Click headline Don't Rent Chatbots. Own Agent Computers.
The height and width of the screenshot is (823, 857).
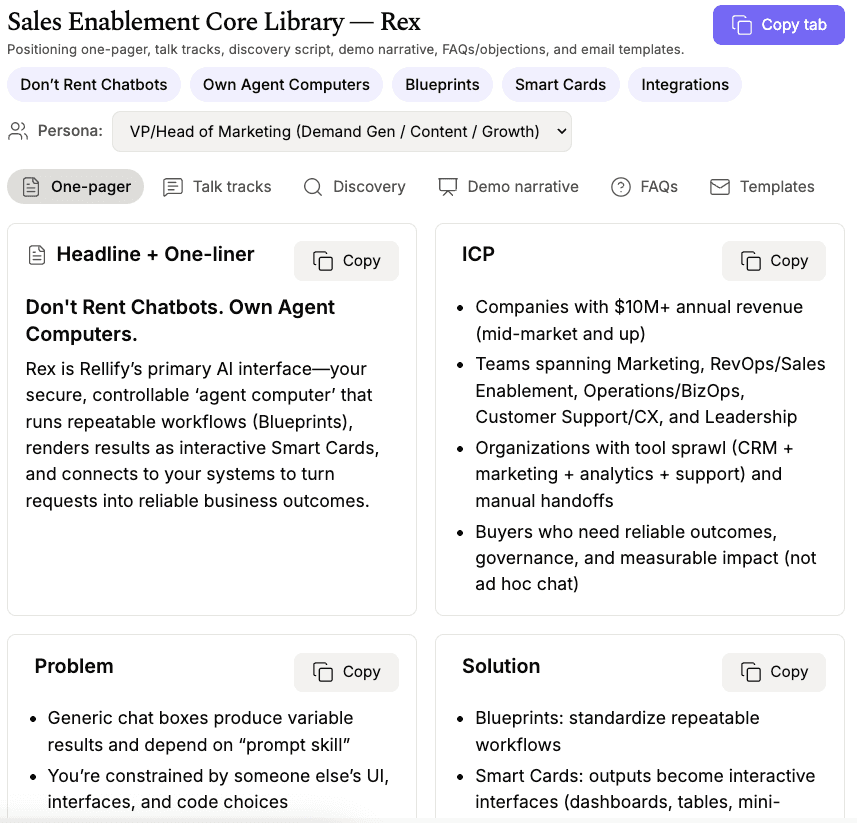click(x=180, y=320)
